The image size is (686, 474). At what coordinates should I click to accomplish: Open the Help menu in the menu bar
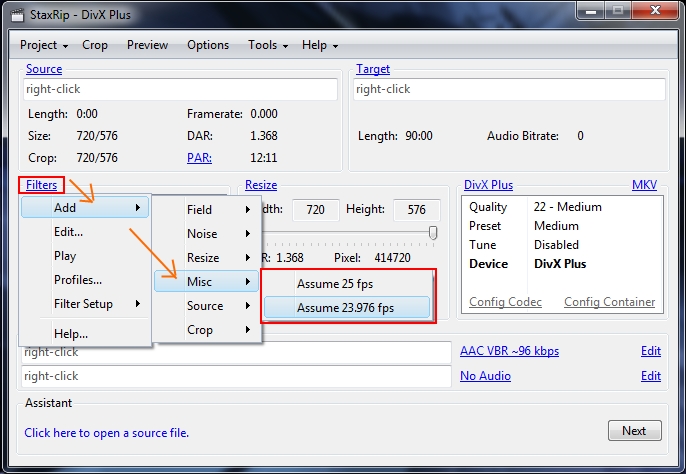pyautogui.click(x=320, y=45)
